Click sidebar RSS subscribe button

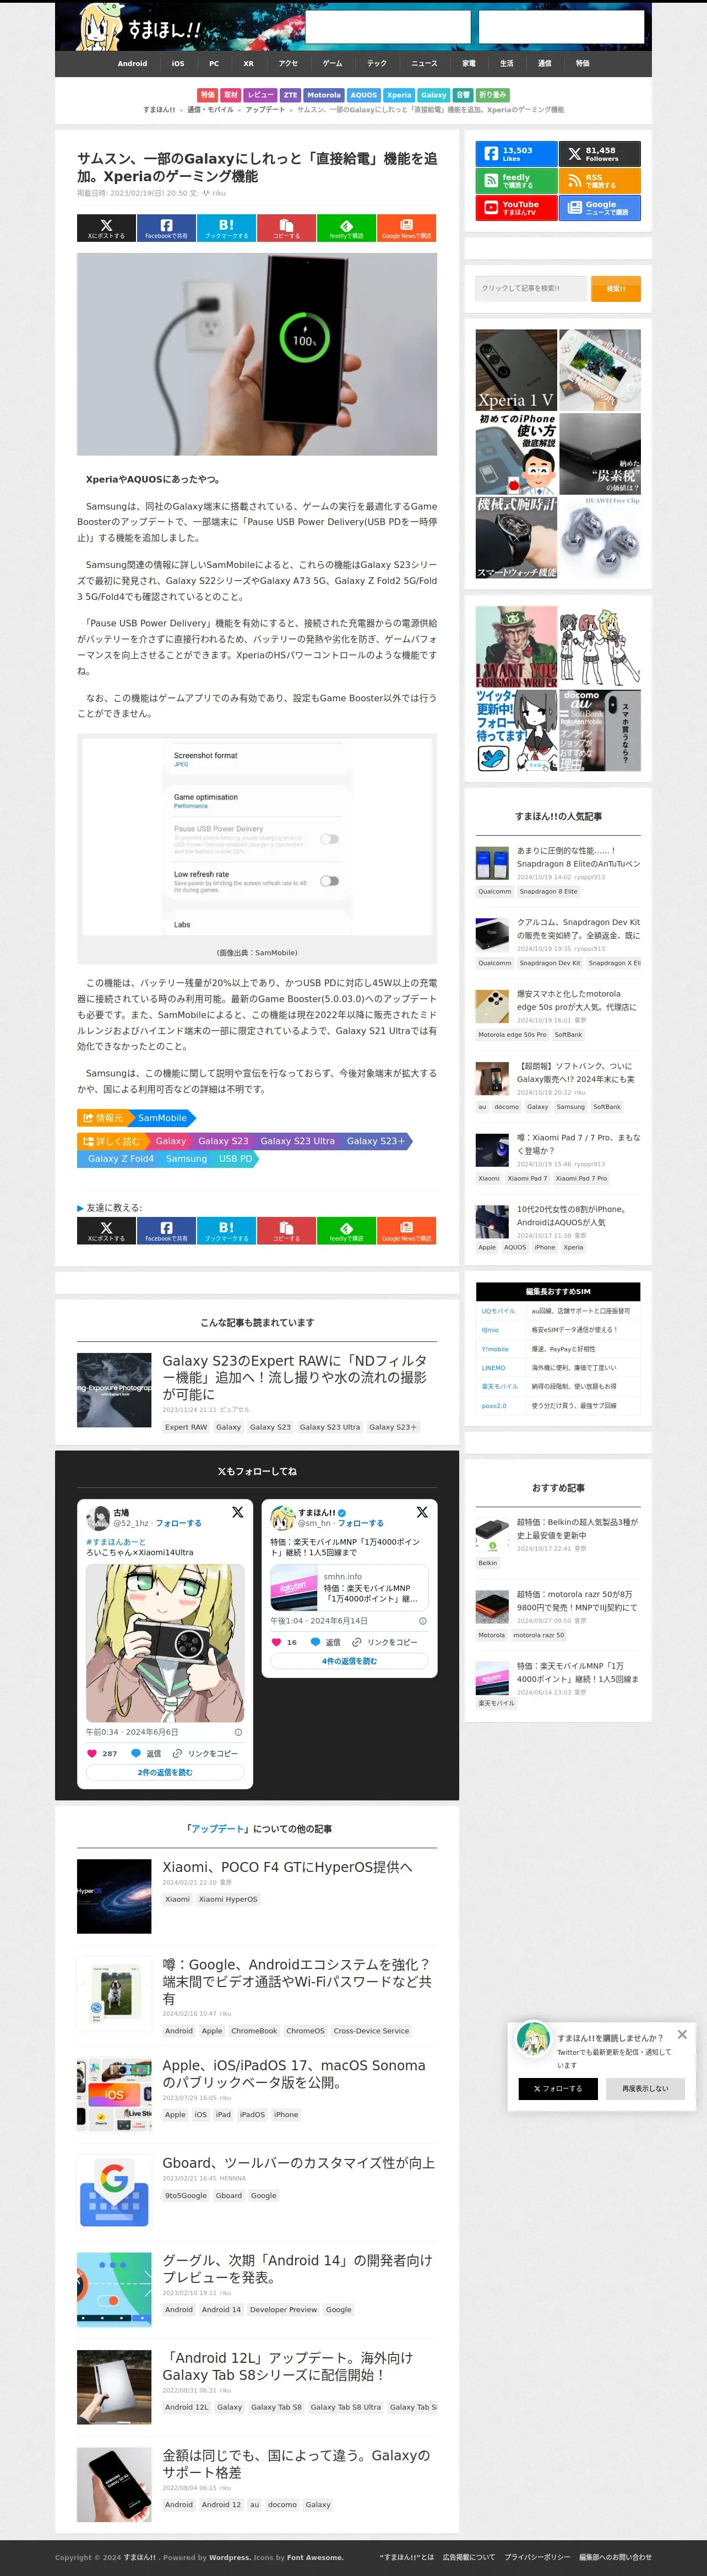(x=600, y=181)
